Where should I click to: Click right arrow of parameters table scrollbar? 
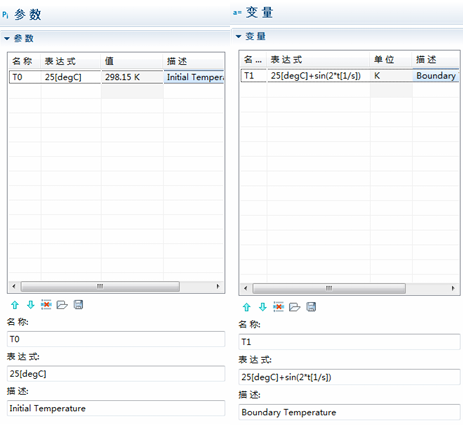pos(218,286)
